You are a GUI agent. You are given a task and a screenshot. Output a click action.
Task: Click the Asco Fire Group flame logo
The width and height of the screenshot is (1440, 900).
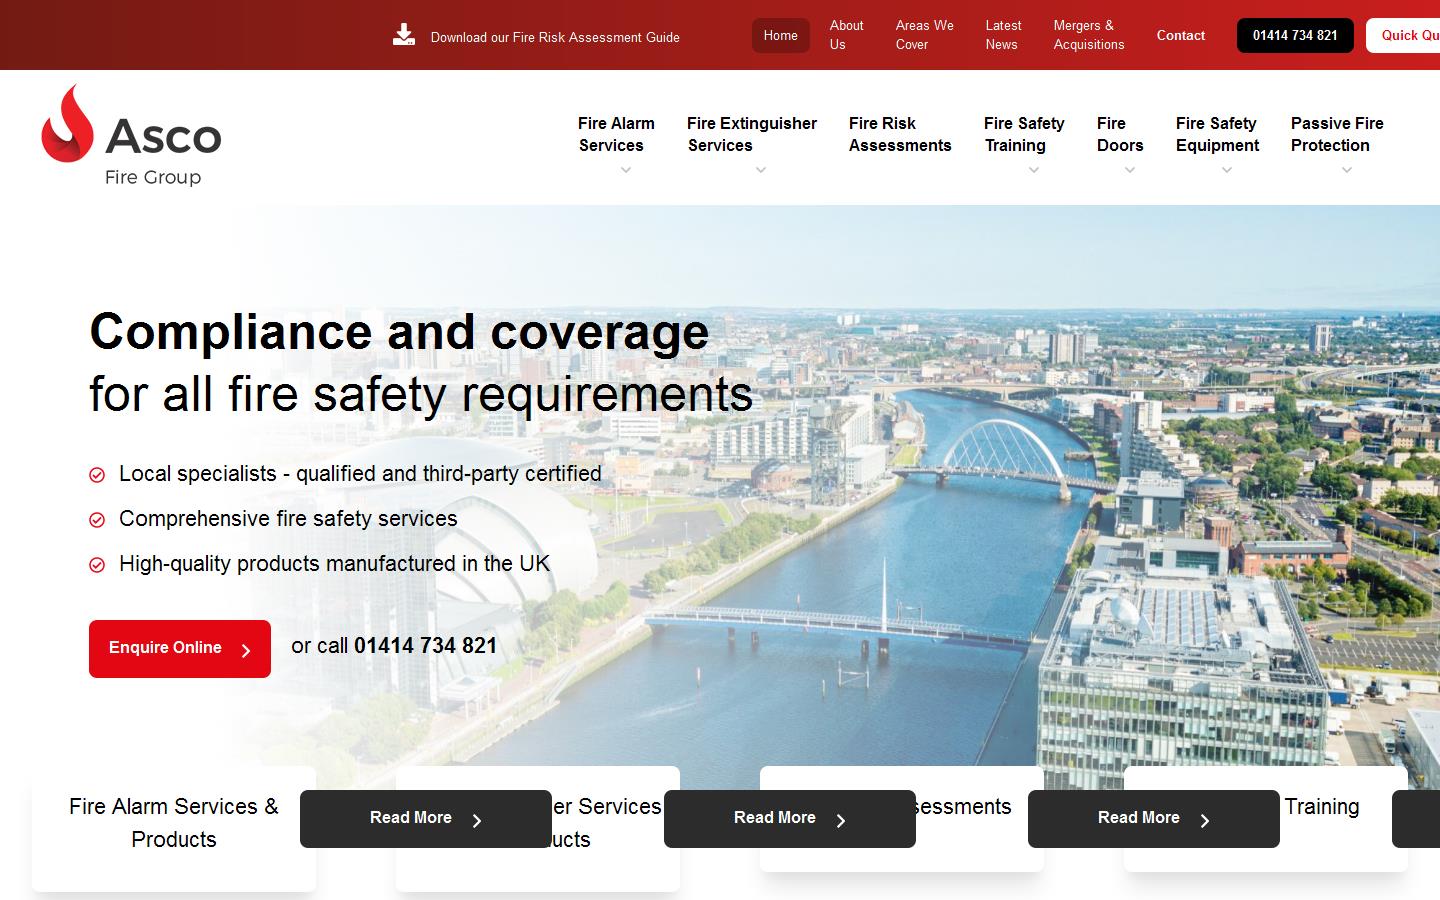(67, 128)
